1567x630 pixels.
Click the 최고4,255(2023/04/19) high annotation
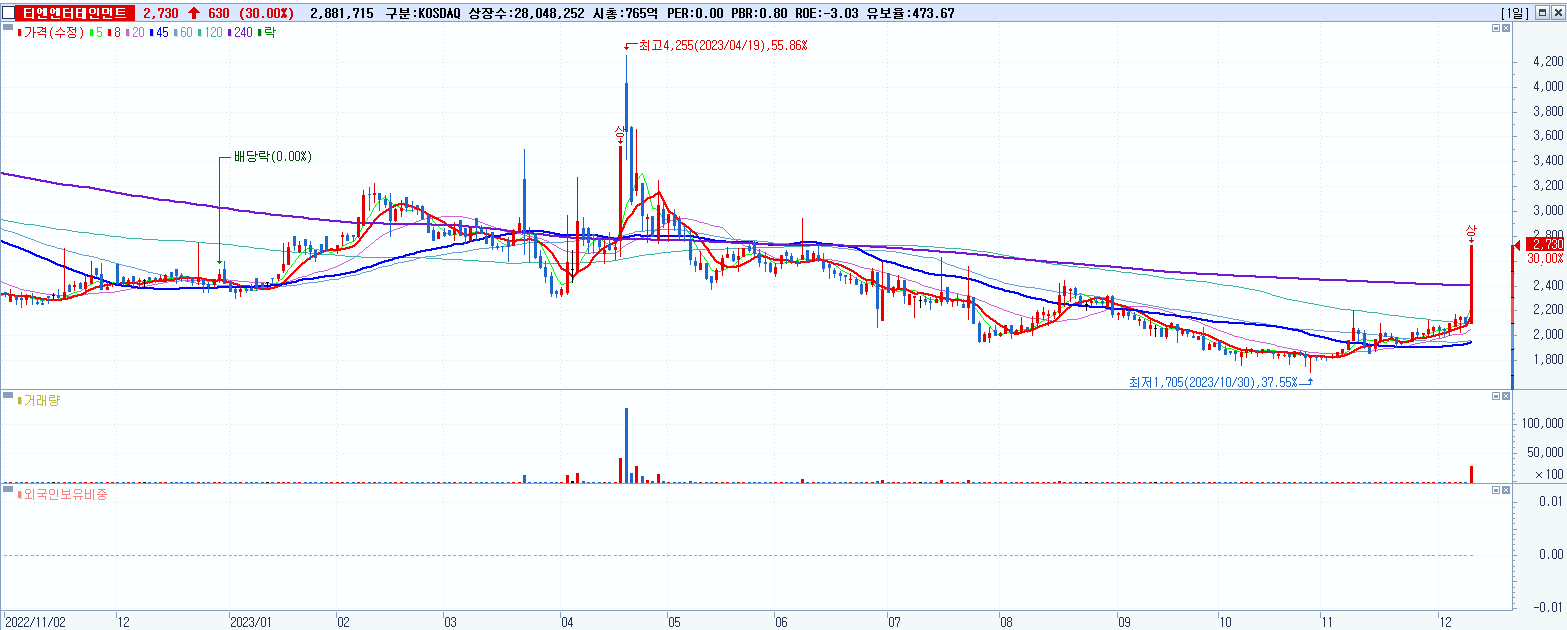(722, 46)
